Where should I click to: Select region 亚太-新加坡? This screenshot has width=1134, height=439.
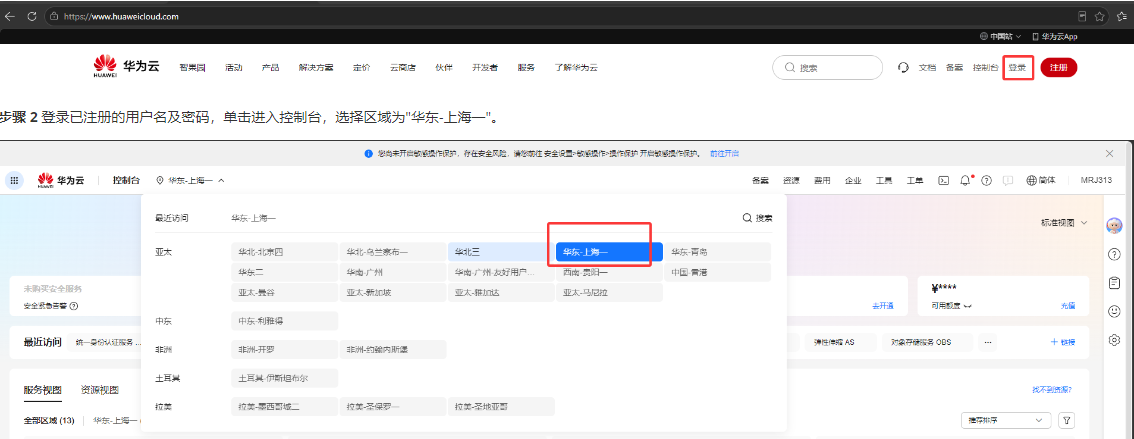(x=393, y=293)
